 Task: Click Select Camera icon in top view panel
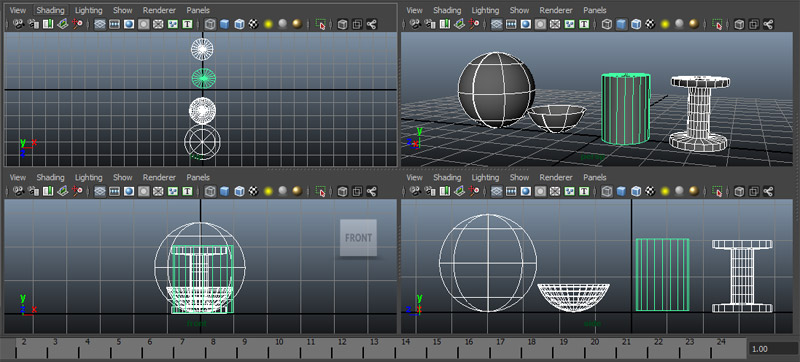(18, 24)
